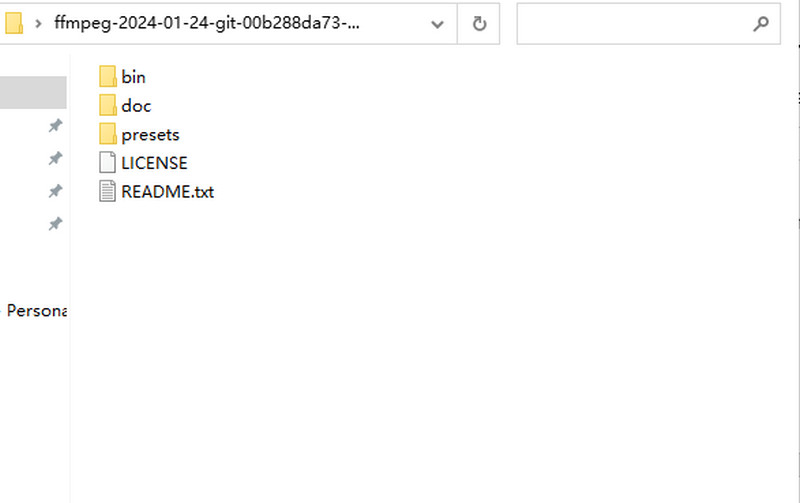Refresh the current folder view

click(479, 25)
